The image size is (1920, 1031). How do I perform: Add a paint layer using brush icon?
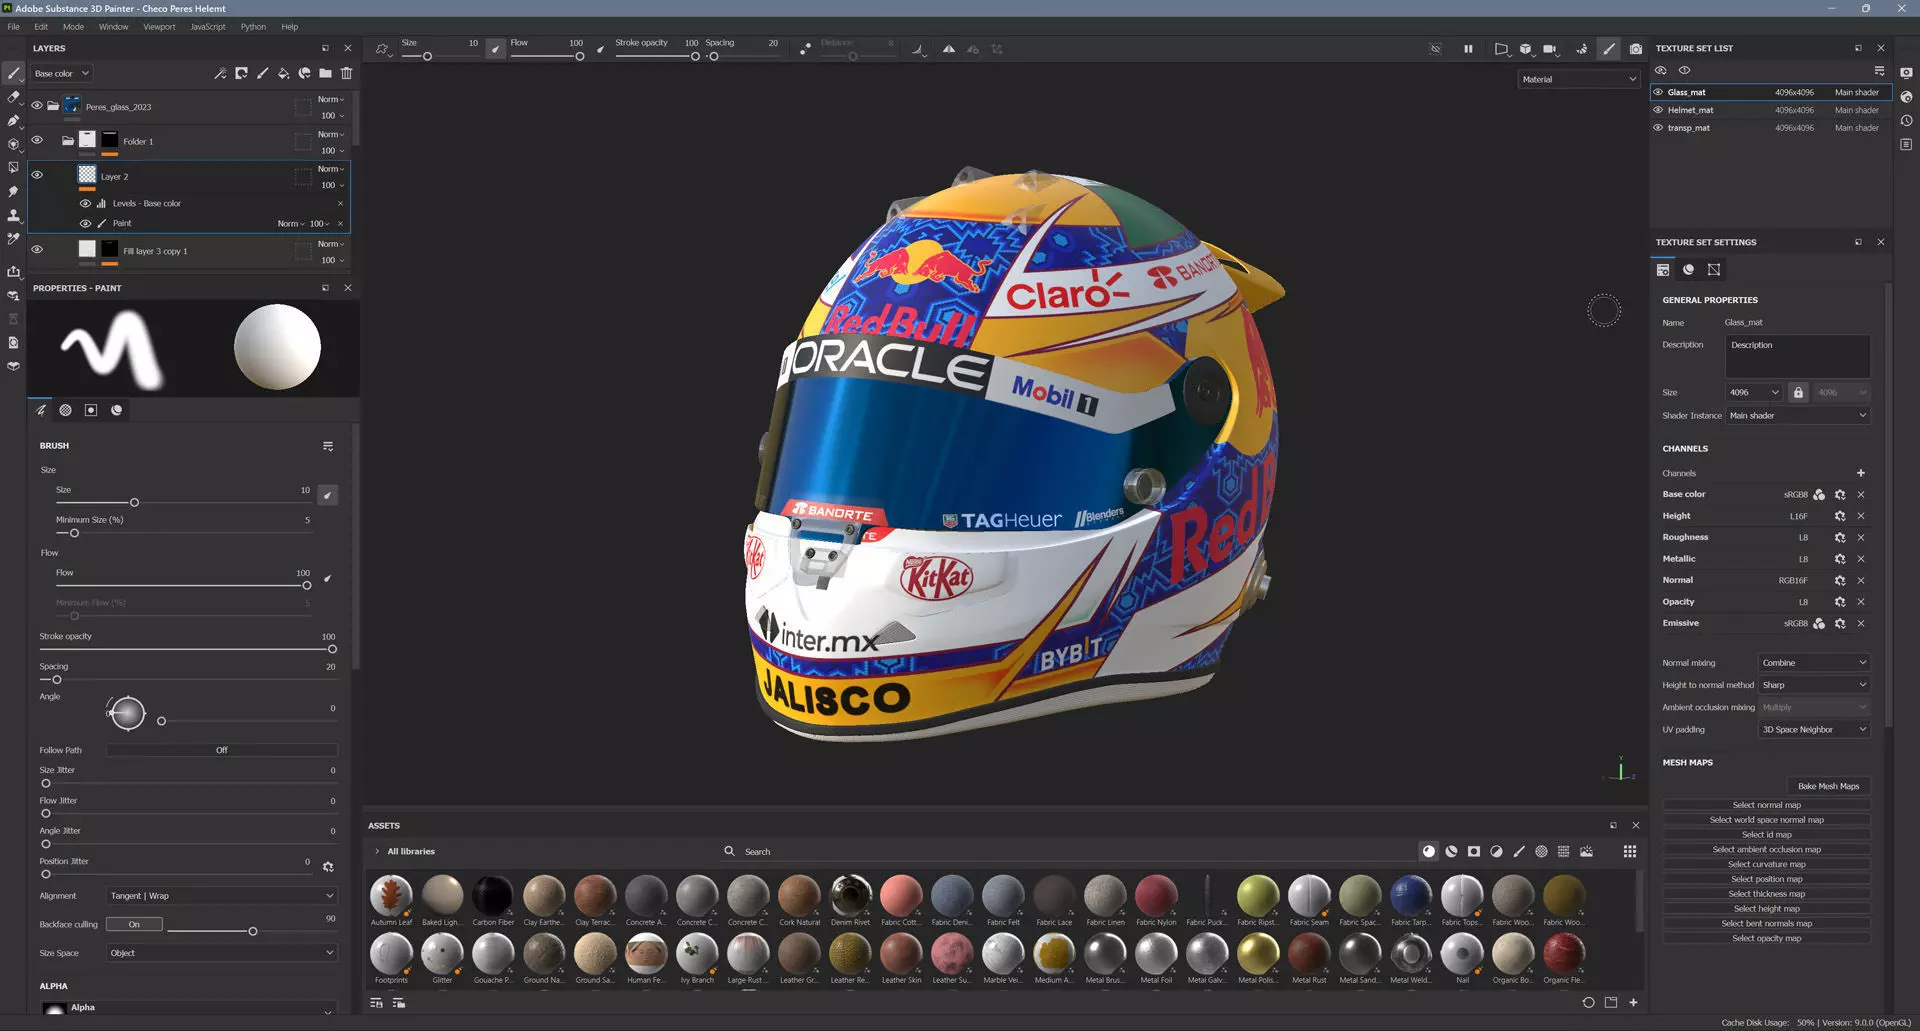[262, 73]
